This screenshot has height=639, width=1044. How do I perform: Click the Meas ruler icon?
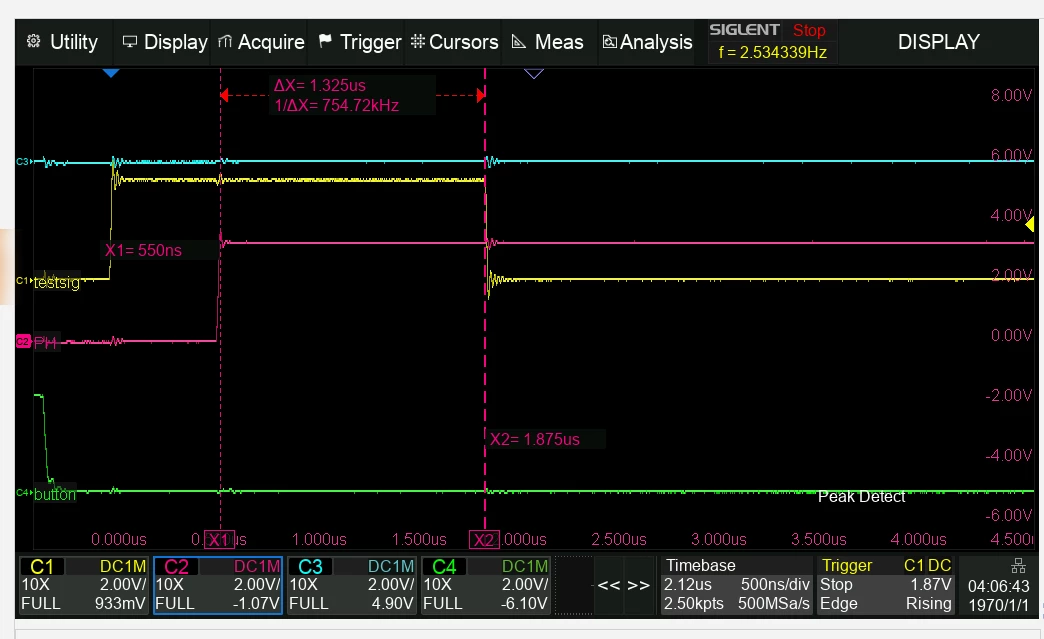click(519, 41)
